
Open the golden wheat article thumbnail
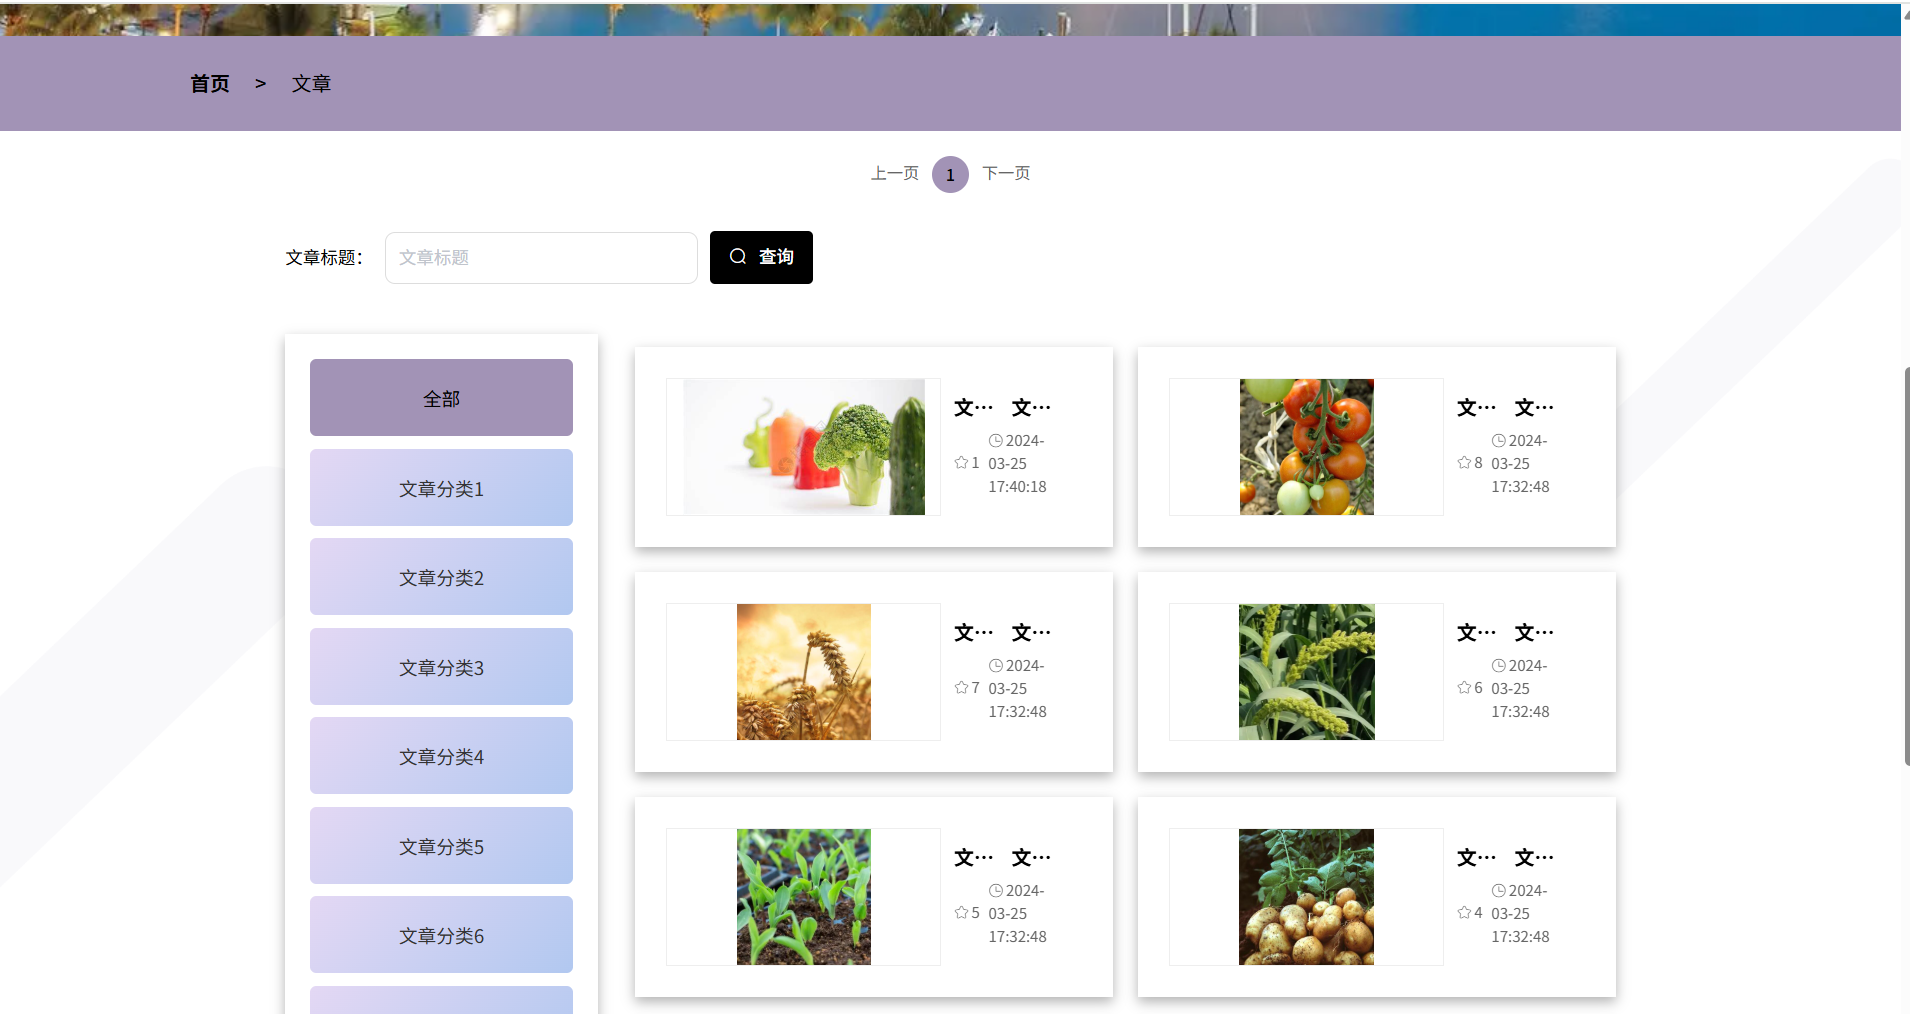coord(804,672)
